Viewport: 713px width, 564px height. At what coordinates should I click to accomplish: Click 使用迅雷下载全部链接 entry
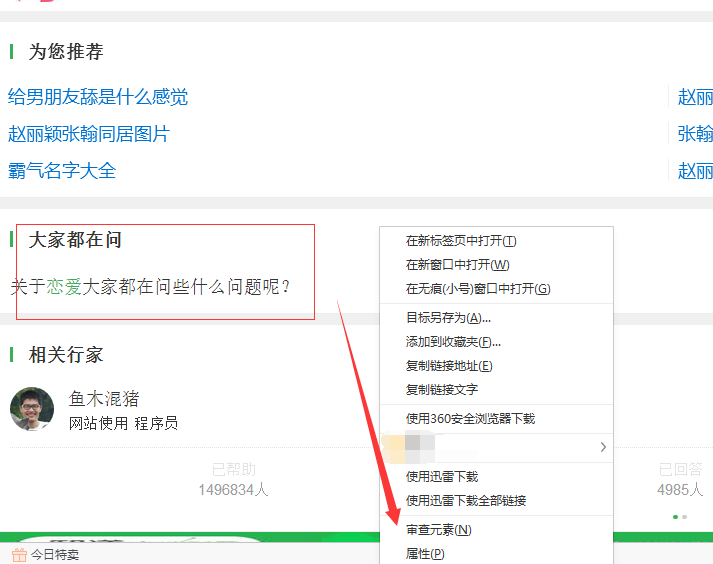[465, 501]
